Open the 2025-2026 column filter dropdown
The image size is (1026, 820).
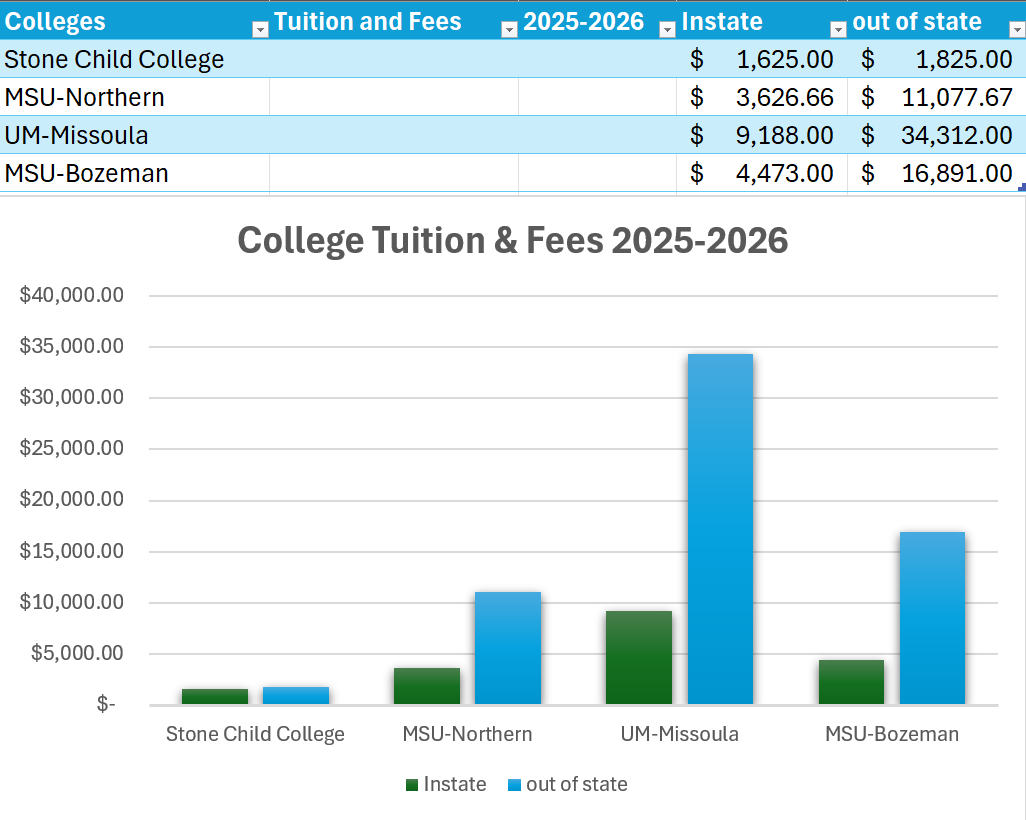click(x=667, y=29)
